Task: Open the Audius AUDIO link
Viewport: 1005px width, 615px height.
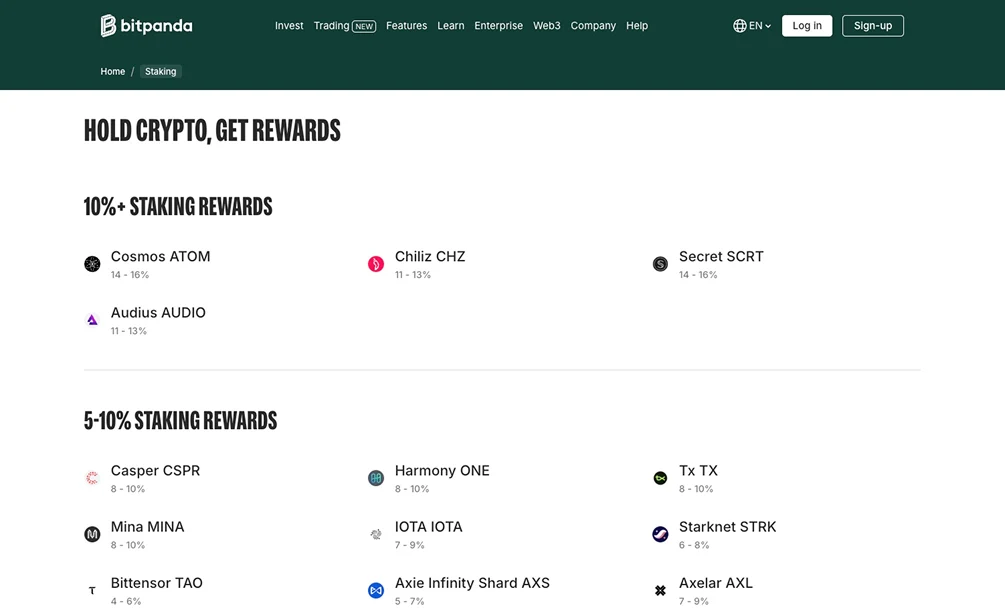Action: [158, 313]
